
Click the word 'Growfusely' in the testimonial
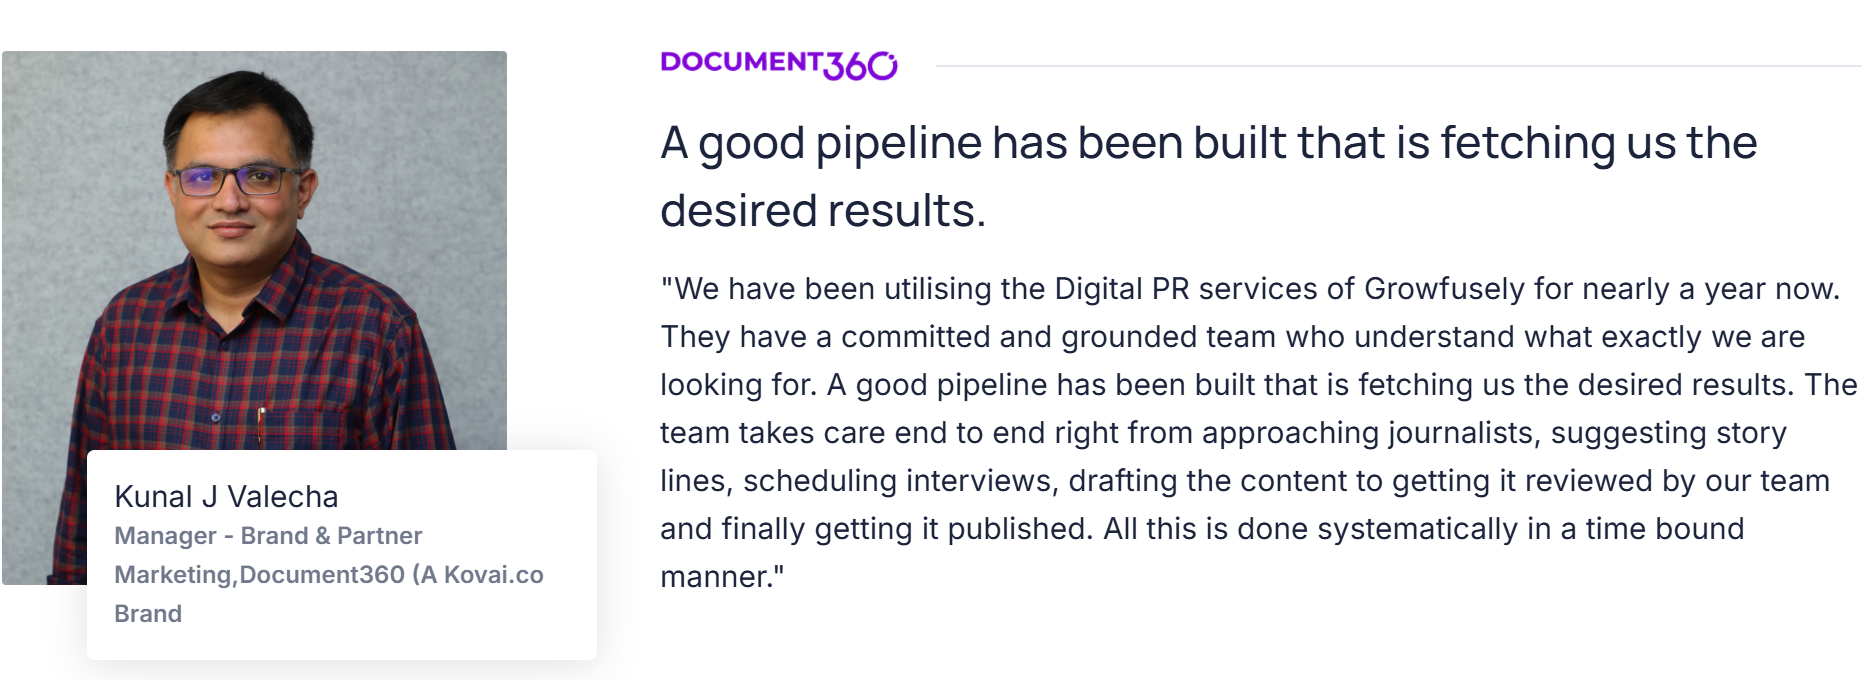[x=1444, y=289]
